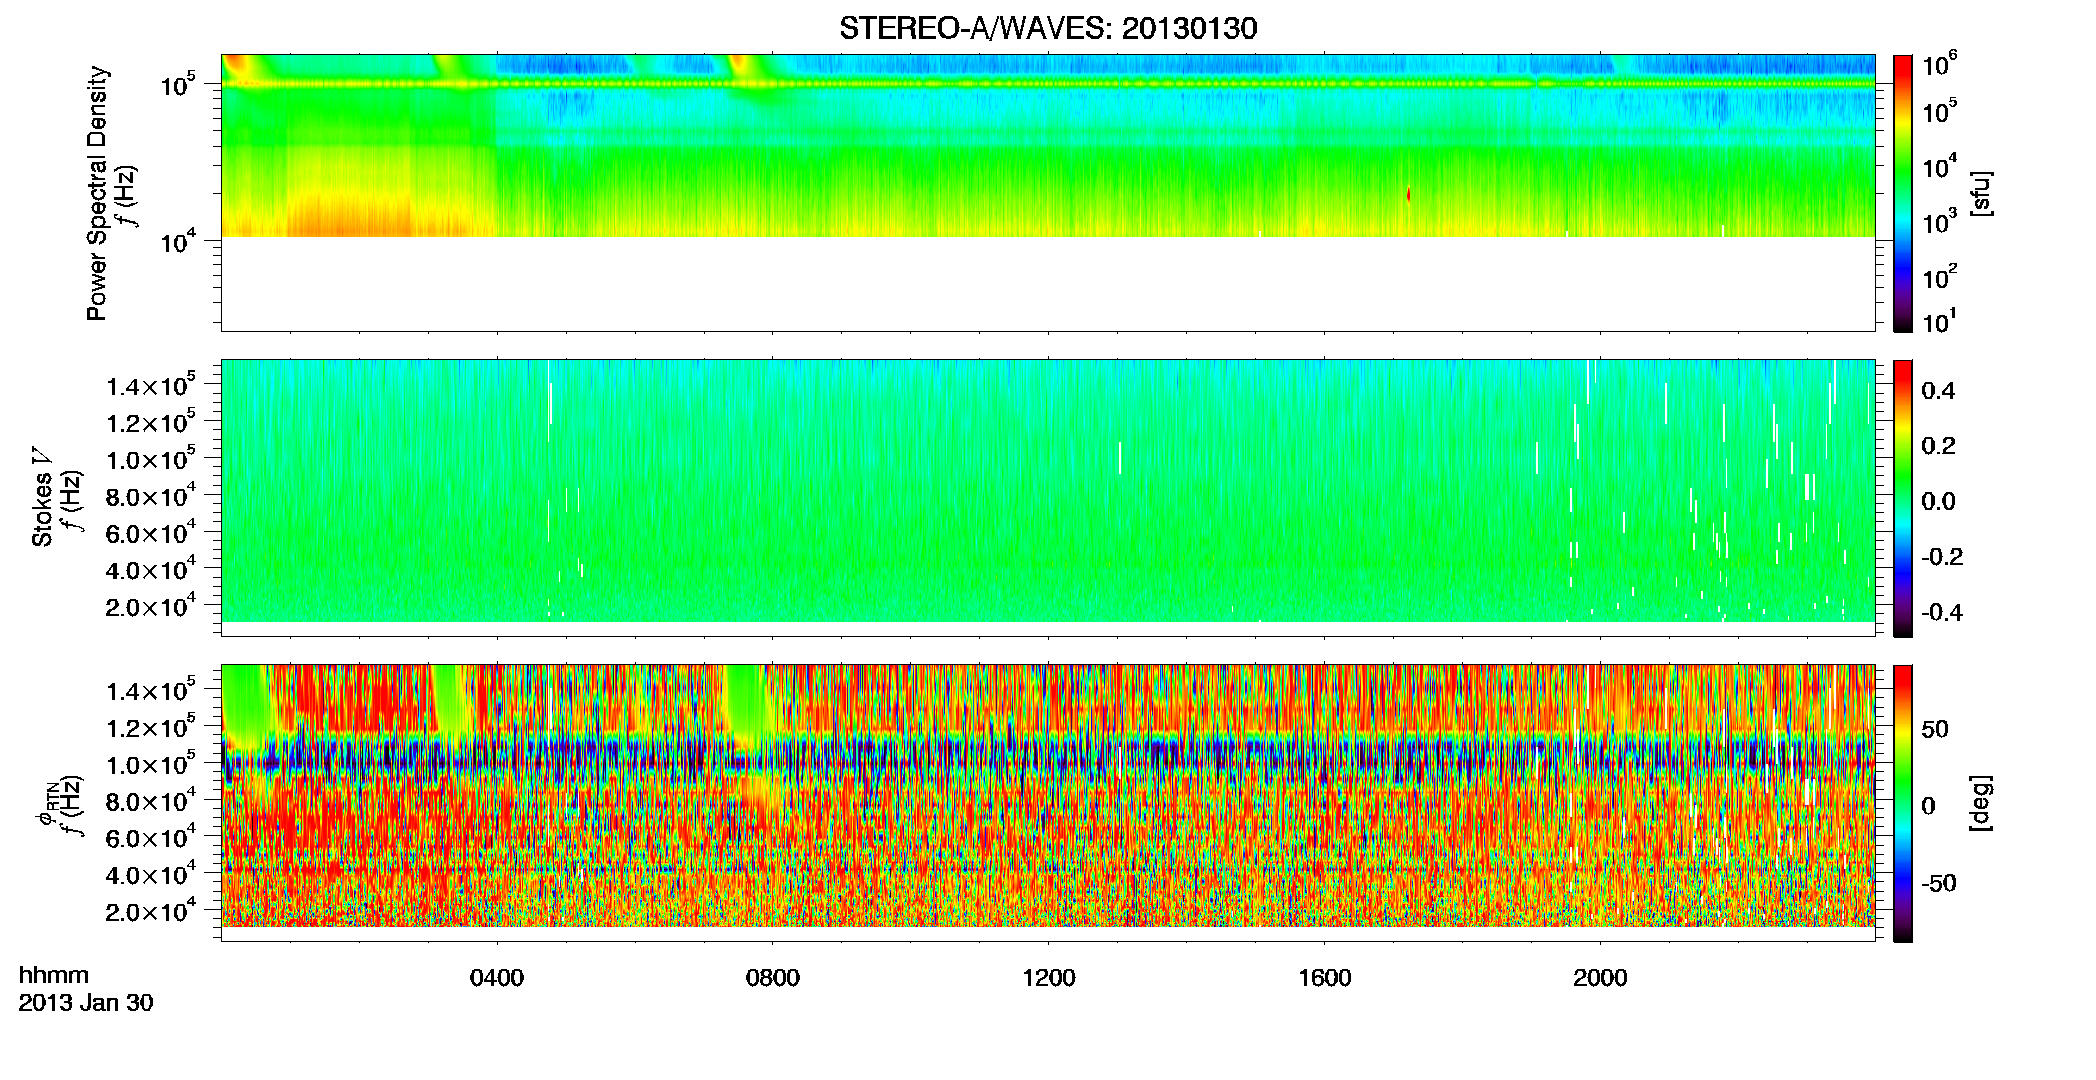Click the 0400 time axis label
Screen dimensions: 2096x1080
497,978
